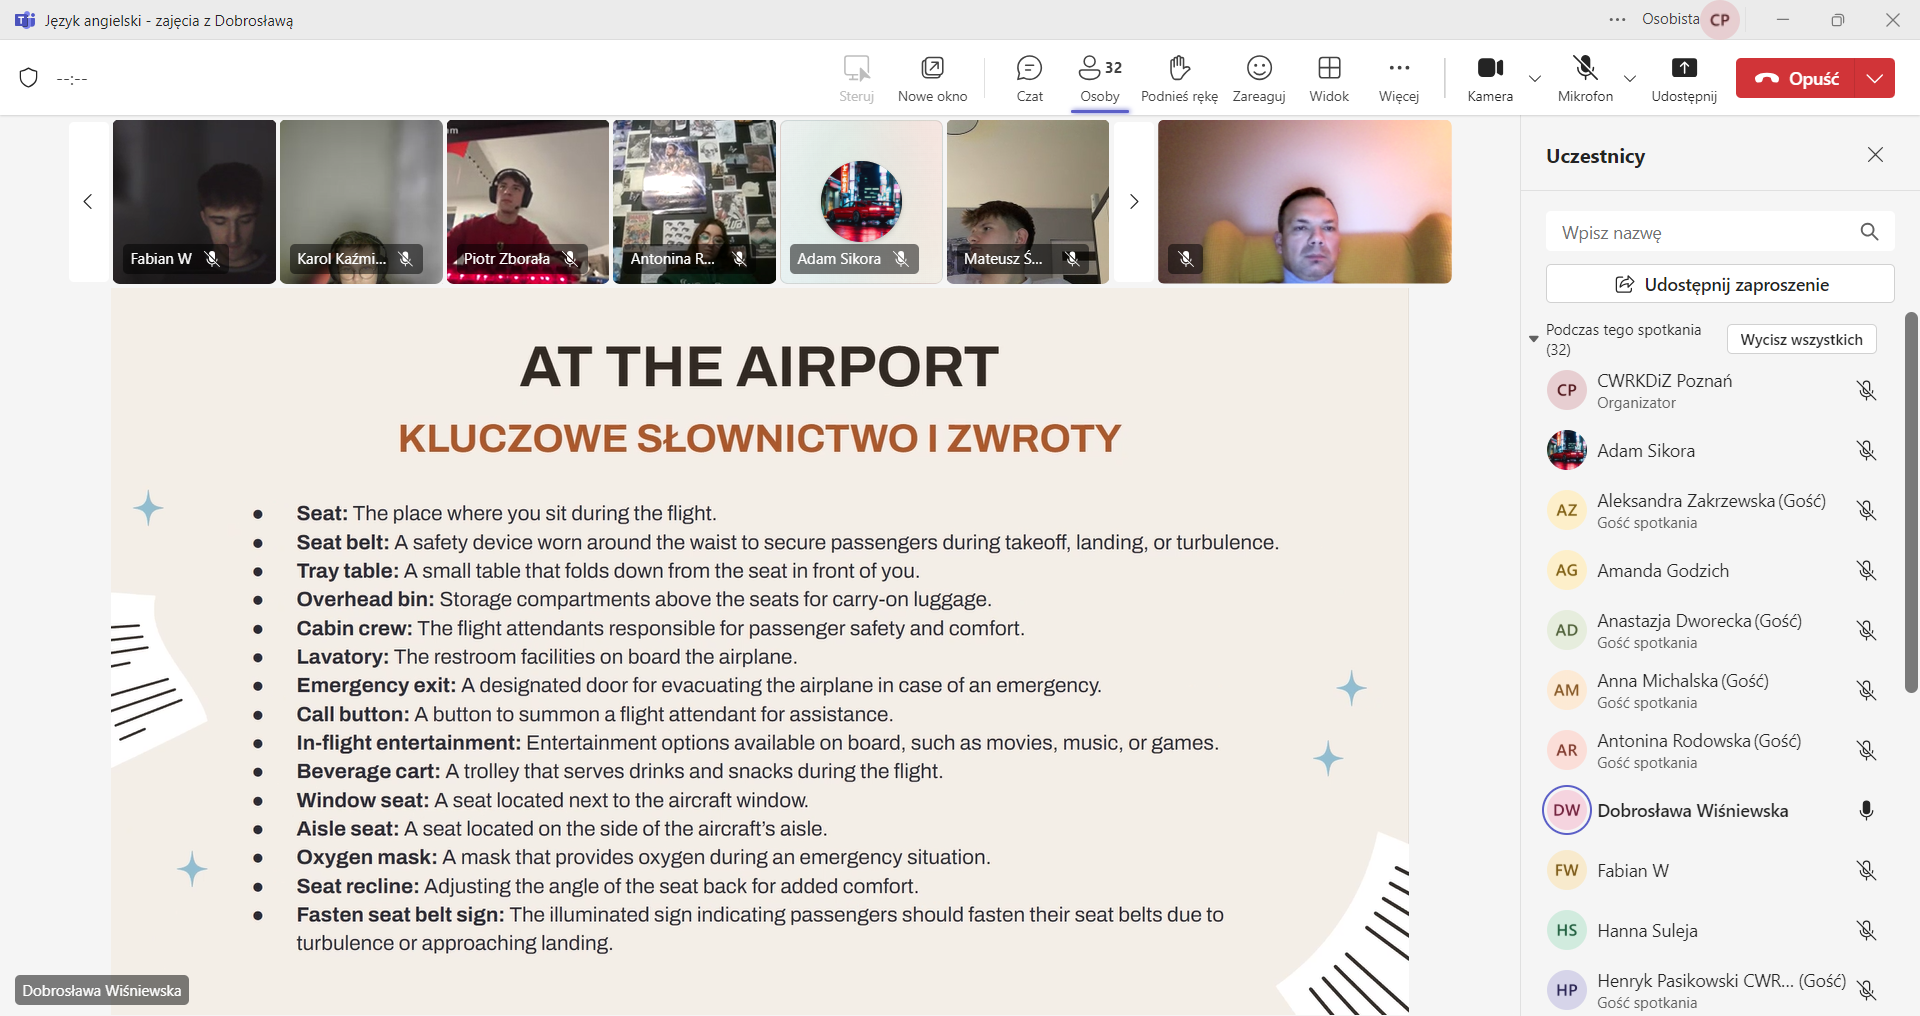Select Adam Sikora in participants list
The height and width of the screenshot is (1016, 1920).
[1711, 450]
